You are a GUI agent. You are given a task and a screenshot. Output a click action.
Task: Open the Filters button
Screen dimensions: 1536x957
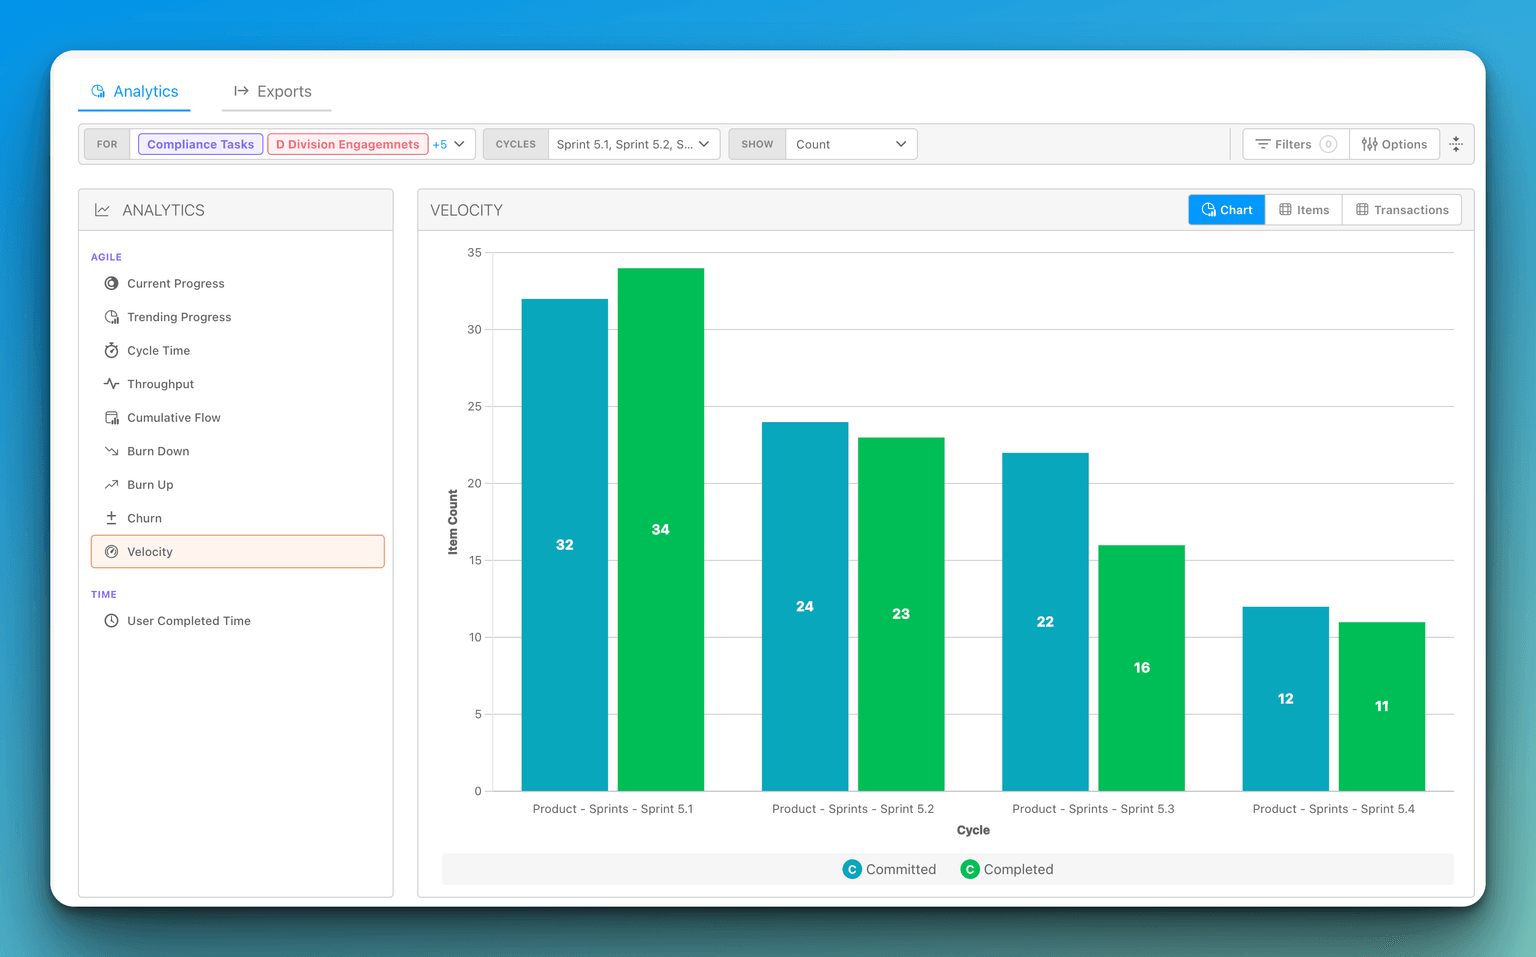[x=1295, y=144]
